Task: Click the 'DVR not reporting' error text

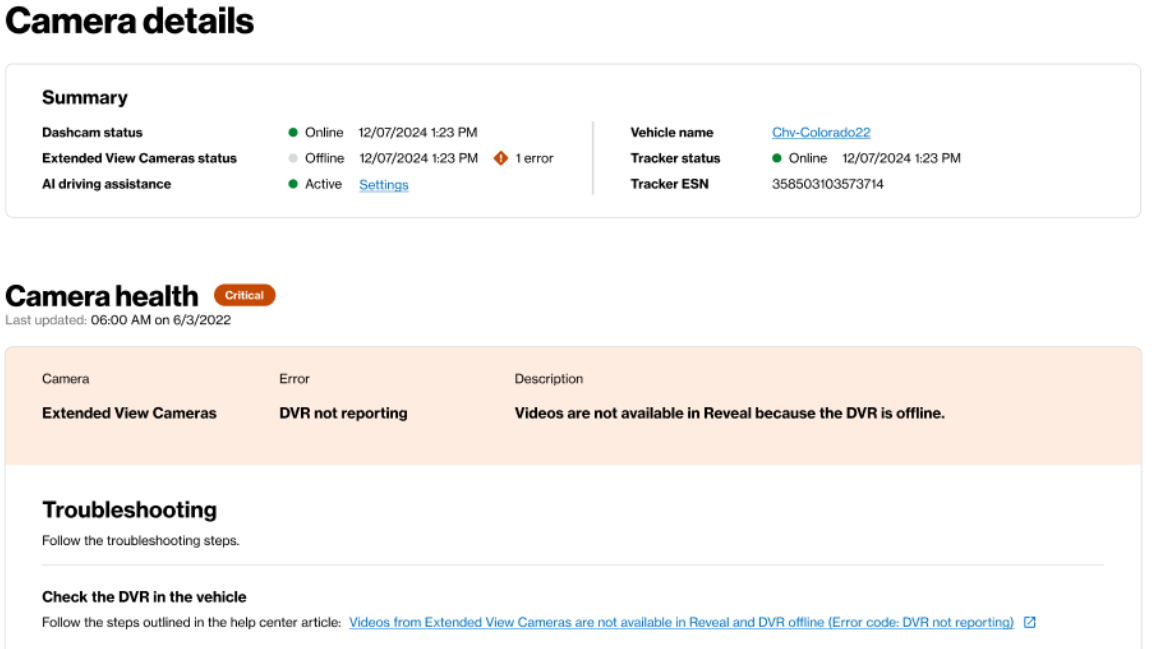Action: pyautogui.click(x=343, y=414)
